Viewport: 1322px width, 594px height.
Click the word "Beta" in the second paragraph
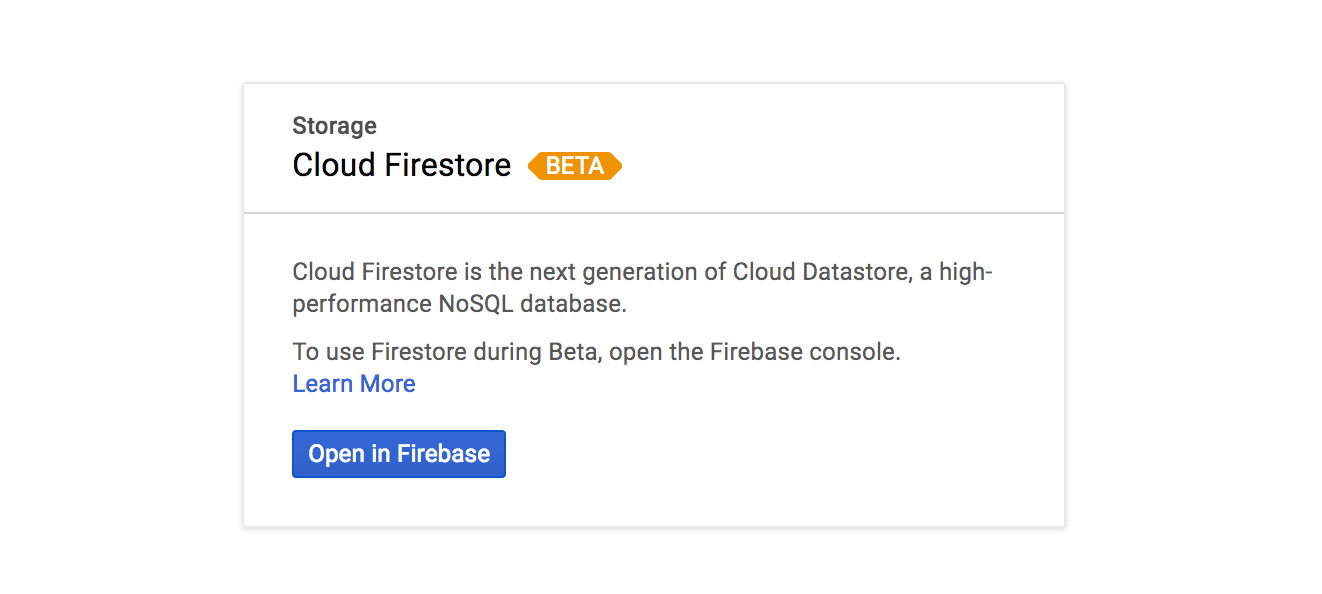click(x=574, y=352)
